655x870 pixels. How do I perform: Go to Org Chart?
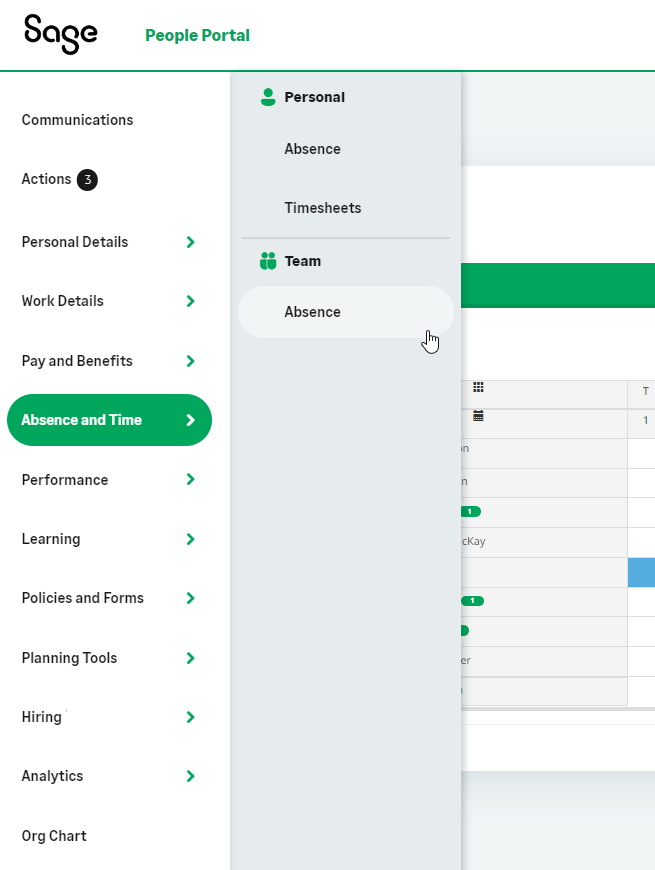54,836
